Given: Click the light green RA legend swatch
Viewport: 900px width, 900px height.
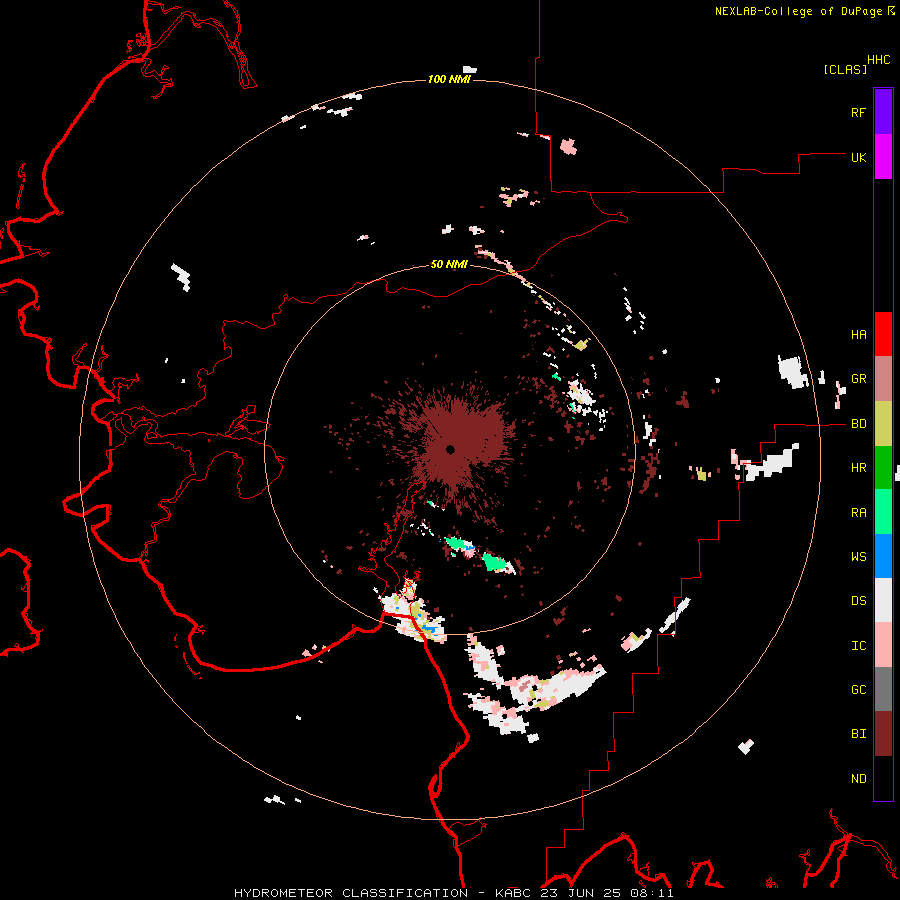Looking at the screenshot, I should [883, 512].
